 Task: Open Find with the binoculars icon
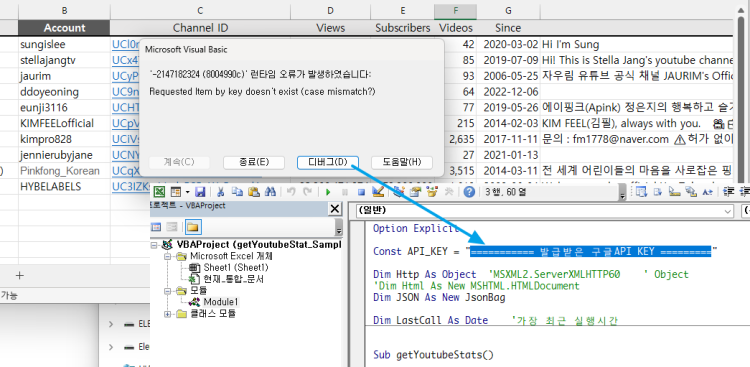click(270, 191)
